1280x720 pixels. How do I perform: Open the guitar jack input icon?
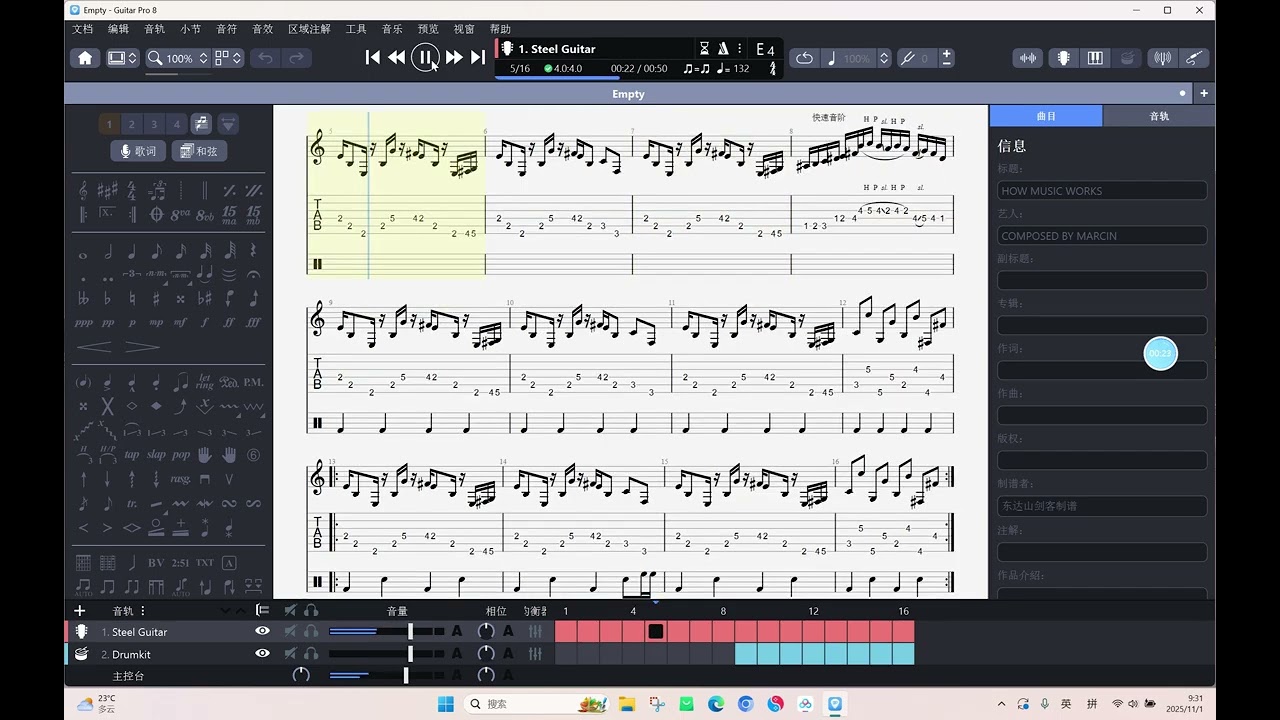1193,58
